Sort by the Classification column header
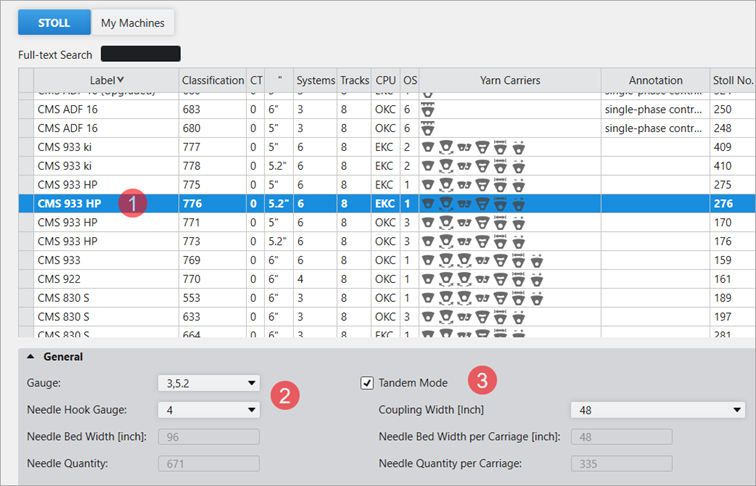Viewport: 756px width, 486px height. coord(212,80)
